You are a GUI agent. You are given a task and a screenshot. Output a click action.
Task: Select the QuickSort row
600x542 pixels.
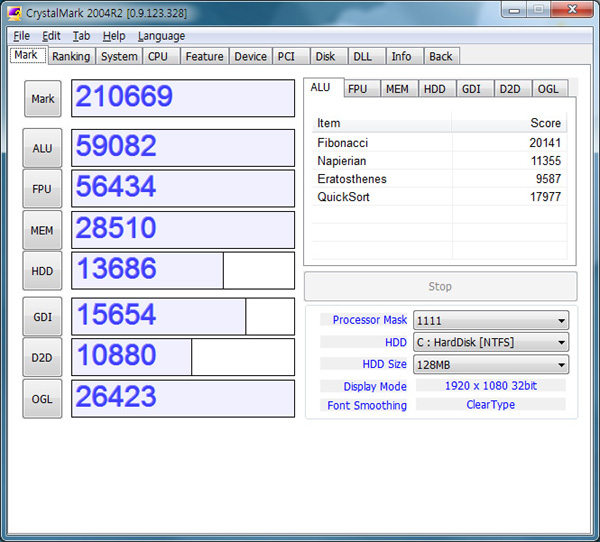pos(440,197)
